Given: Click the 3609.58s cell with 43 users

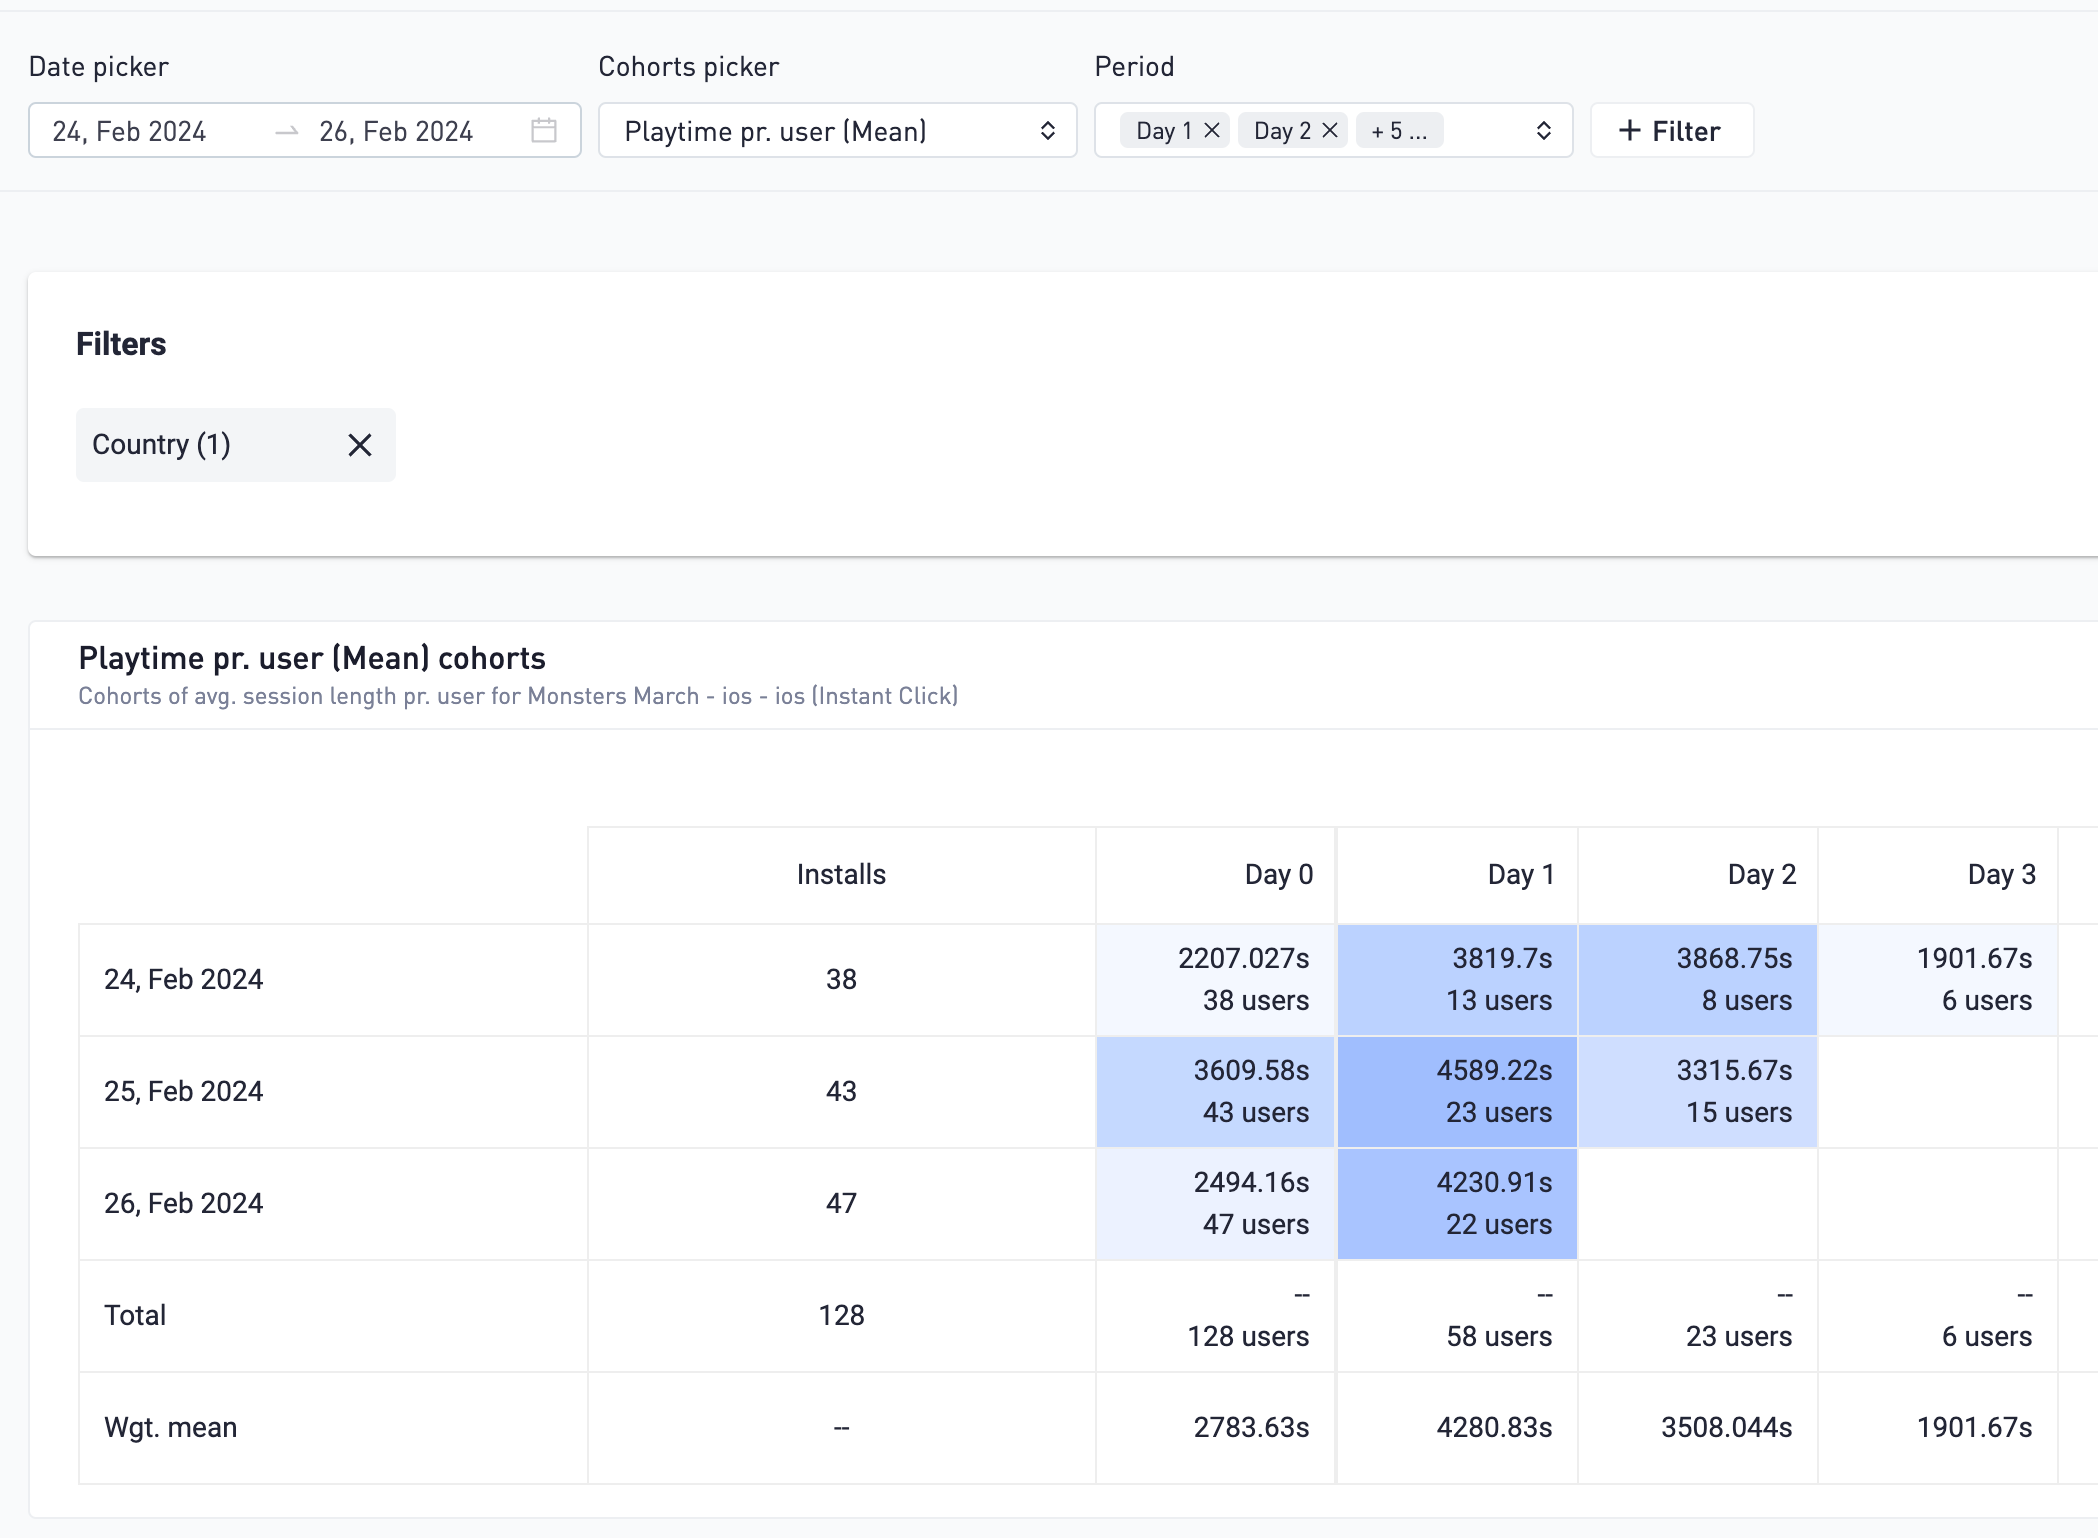Looking at the screenshot, I should click(1216, 1092).
